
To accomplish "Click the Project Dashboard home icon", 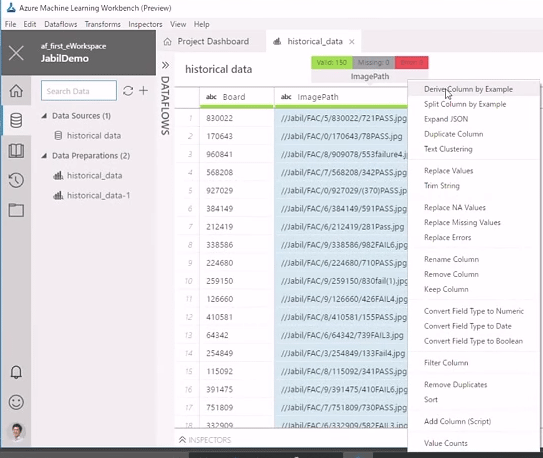I will (168, 42).
